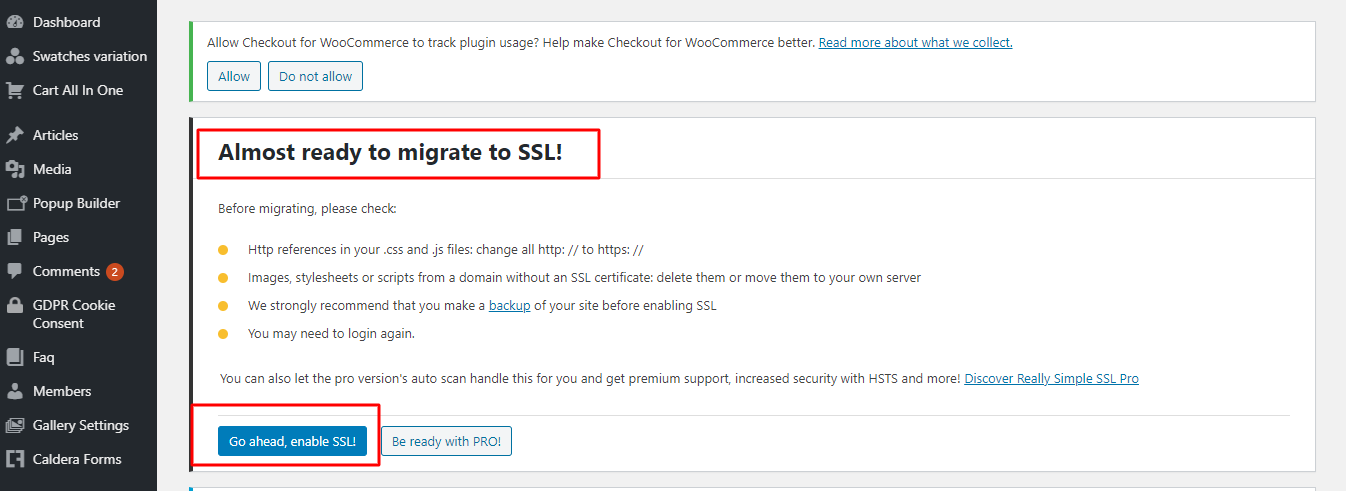Click the Dashboard gauge icon
The width and height of the screenshot is (1346, 491).
[x=15, y=22]
